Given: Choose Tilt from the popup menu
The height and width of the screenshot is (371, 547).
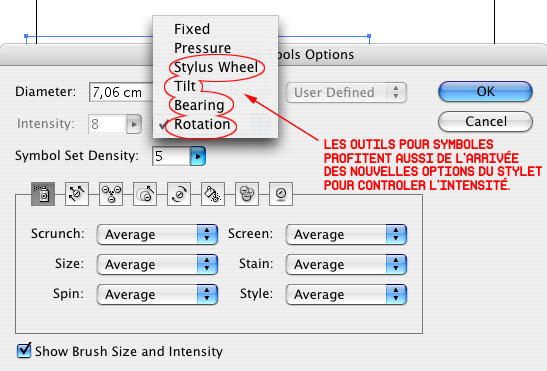Looking at the screenshot, I should click(x=215, y=86).
